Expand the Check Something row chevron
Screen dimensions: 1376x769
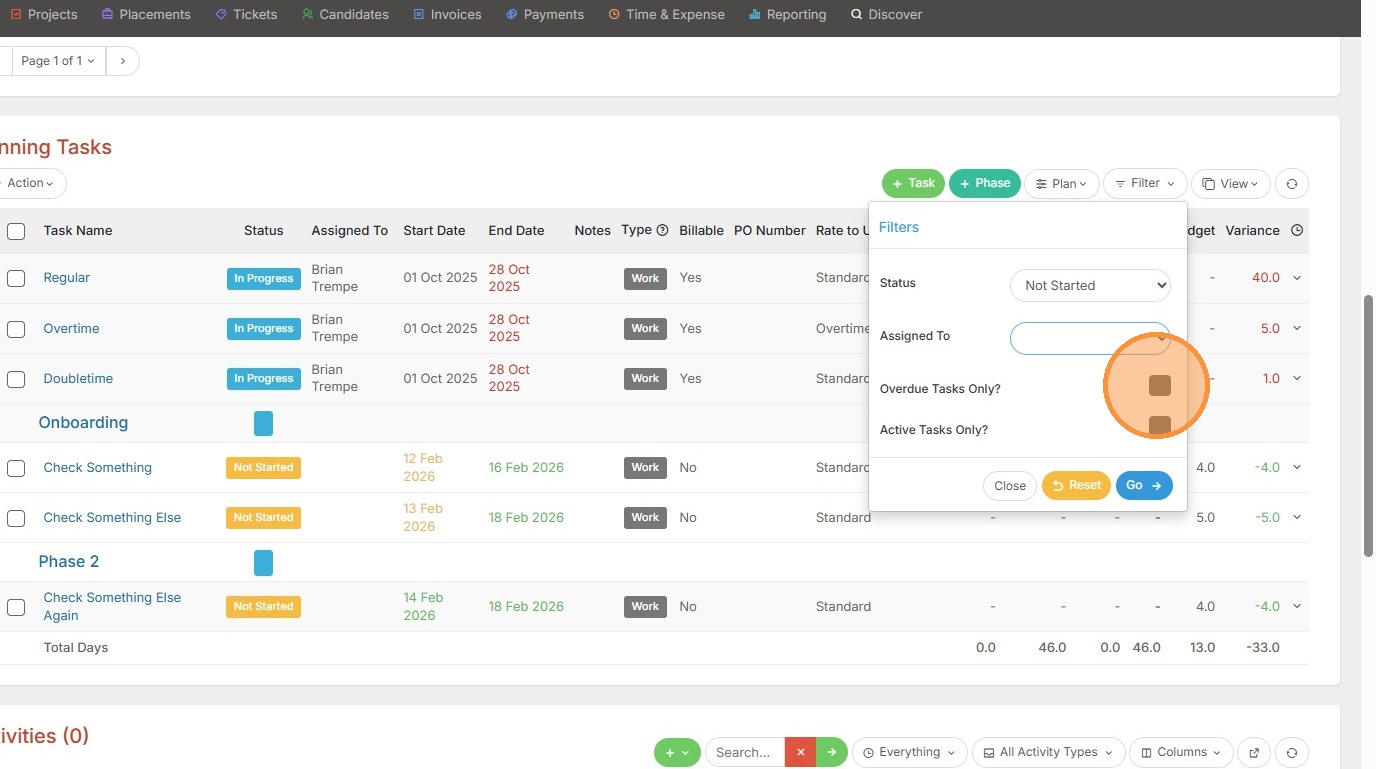1297,468
